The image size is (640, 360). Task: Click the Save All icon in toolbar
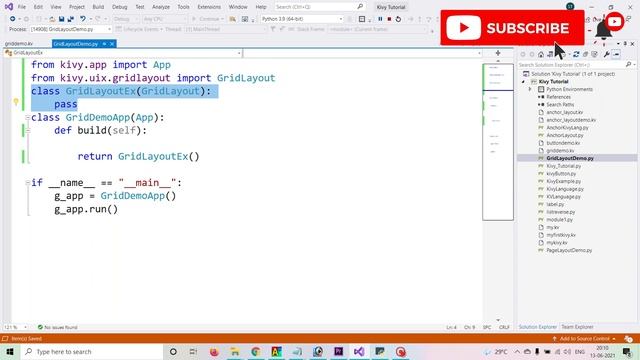pos(71,19)
